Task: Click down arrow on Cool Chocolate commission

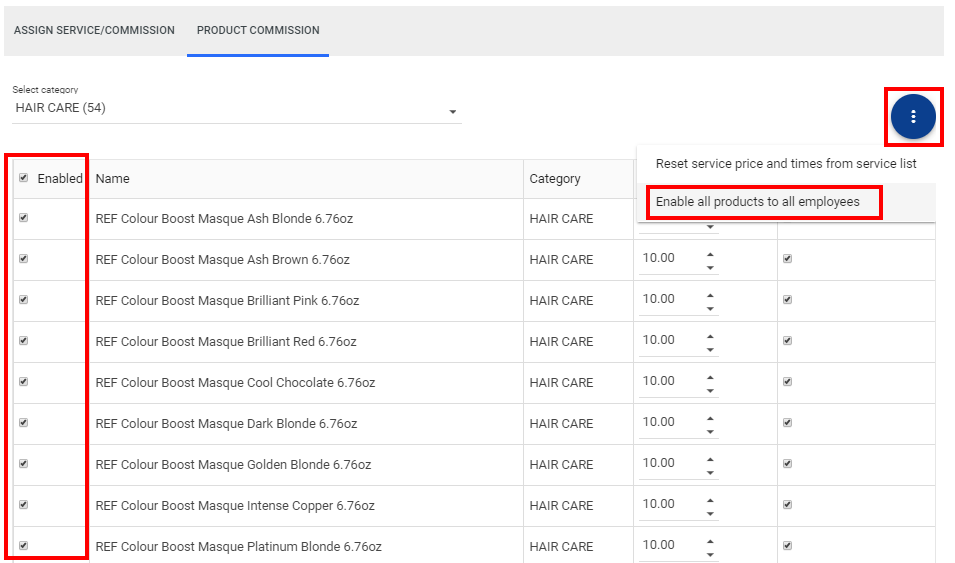Action: pyautogui.click(x=710, y=390)
